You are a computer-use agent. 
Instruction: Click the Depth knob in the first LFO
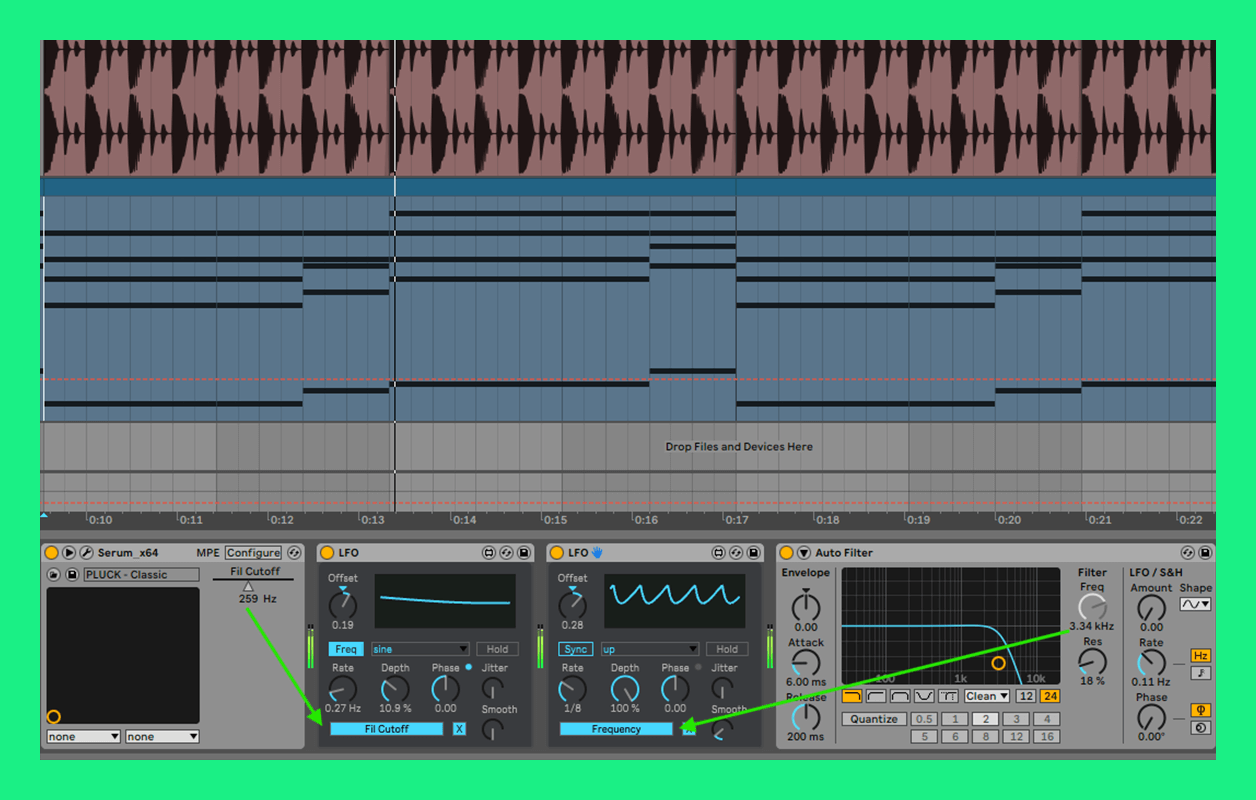(x=395, y=688)
